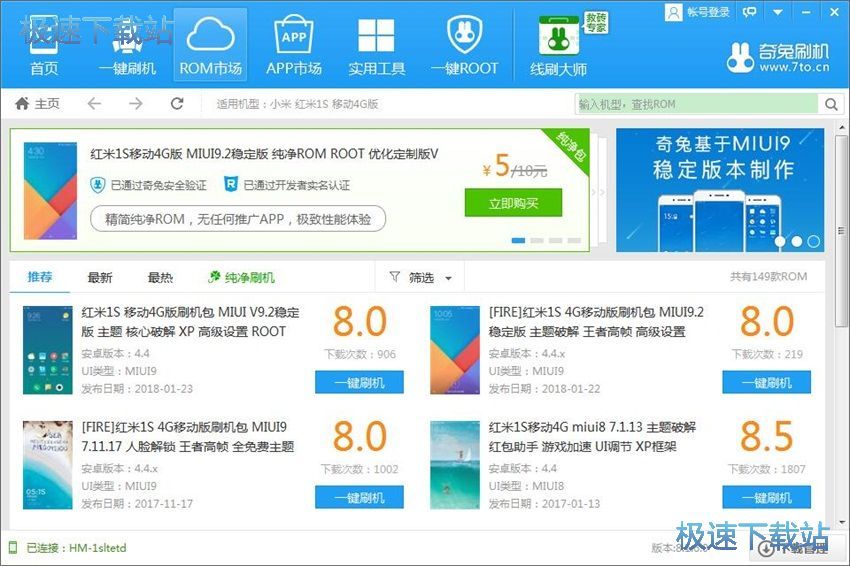Select the middle dot on MIUI9 promo banner
The width and height of the screenshot is (850, 566).
point(796,241)
